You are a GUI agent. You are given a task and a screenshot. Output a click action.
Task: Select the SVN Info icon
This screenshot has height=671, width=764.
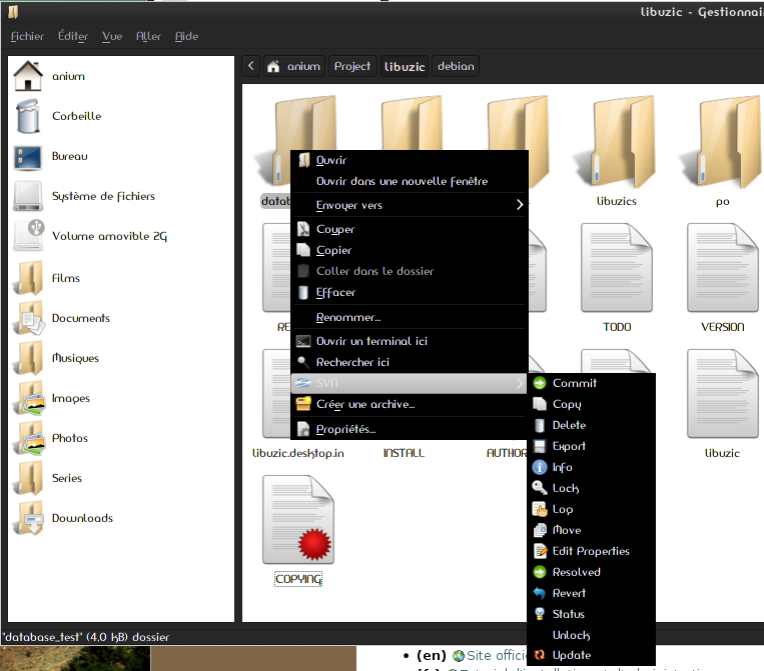pyautogui.click(x=539, y=467)
